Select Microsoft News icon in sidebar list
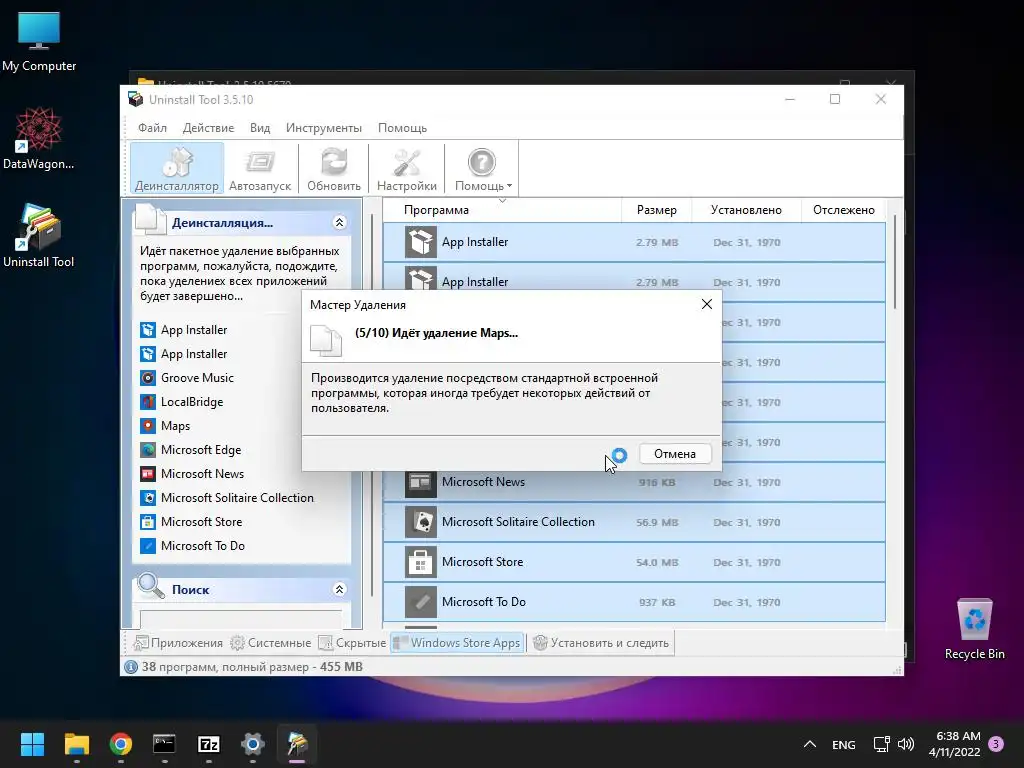This screenshot has width=1024, height=768. tap(148, 474)
